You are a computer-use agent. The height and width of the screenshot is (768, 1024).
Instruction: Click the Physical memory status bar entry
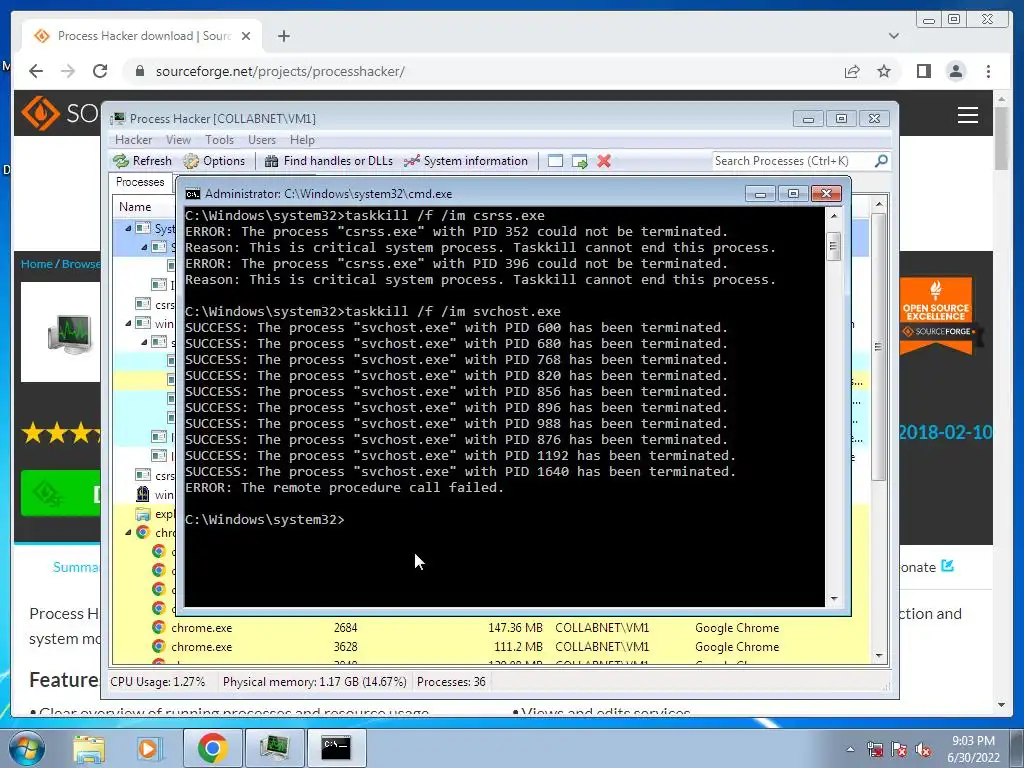(x=314, y=682)
